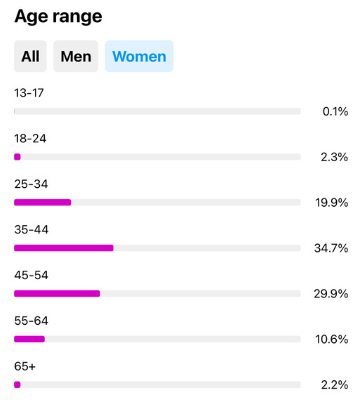Click the 25-34 magenta bar

(43, 202)
